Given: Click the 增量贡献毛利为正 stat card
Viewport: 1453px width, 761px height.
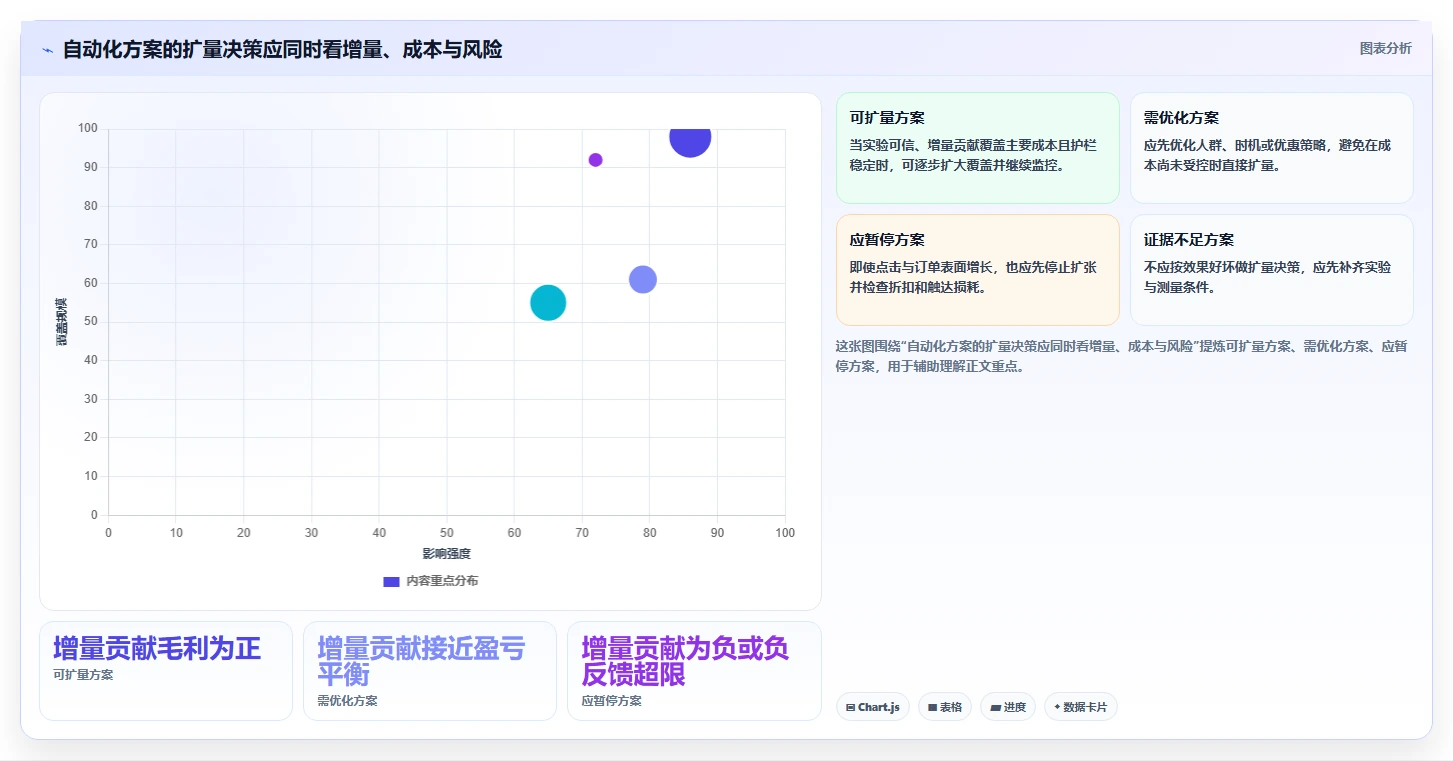Looking at the screenshot, I should (166, 671).
